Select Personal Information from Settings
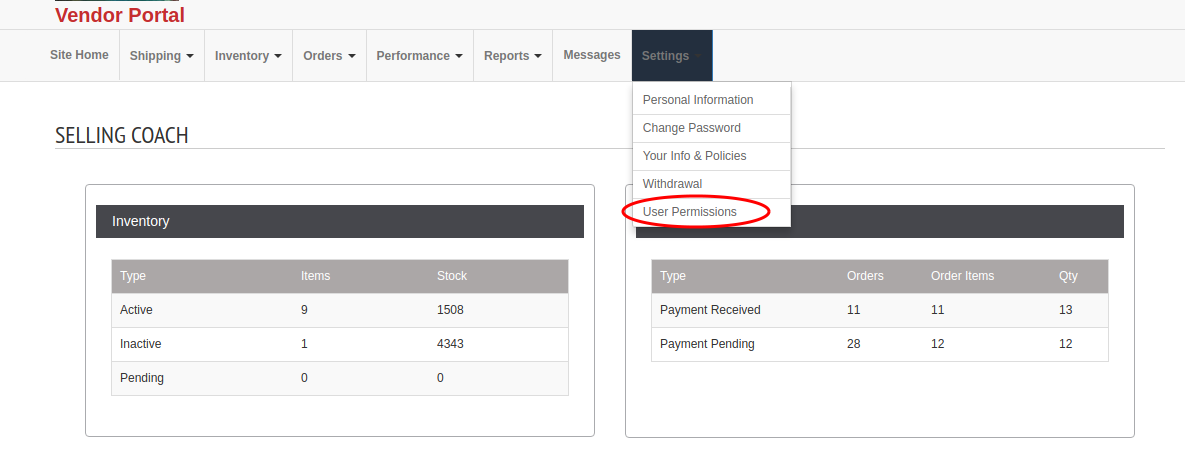The width and height of the screenshot is (1185, 459). point(712,100)
